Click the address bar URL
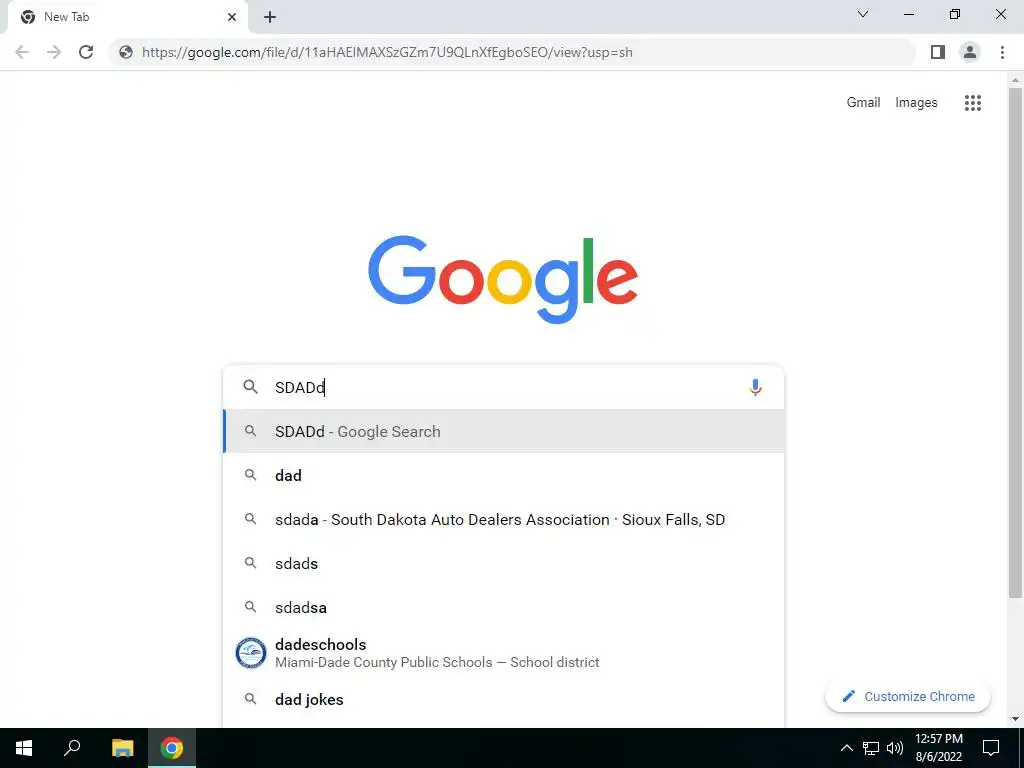This screenshot has width=1024, height=768. [x=387, y=52]
